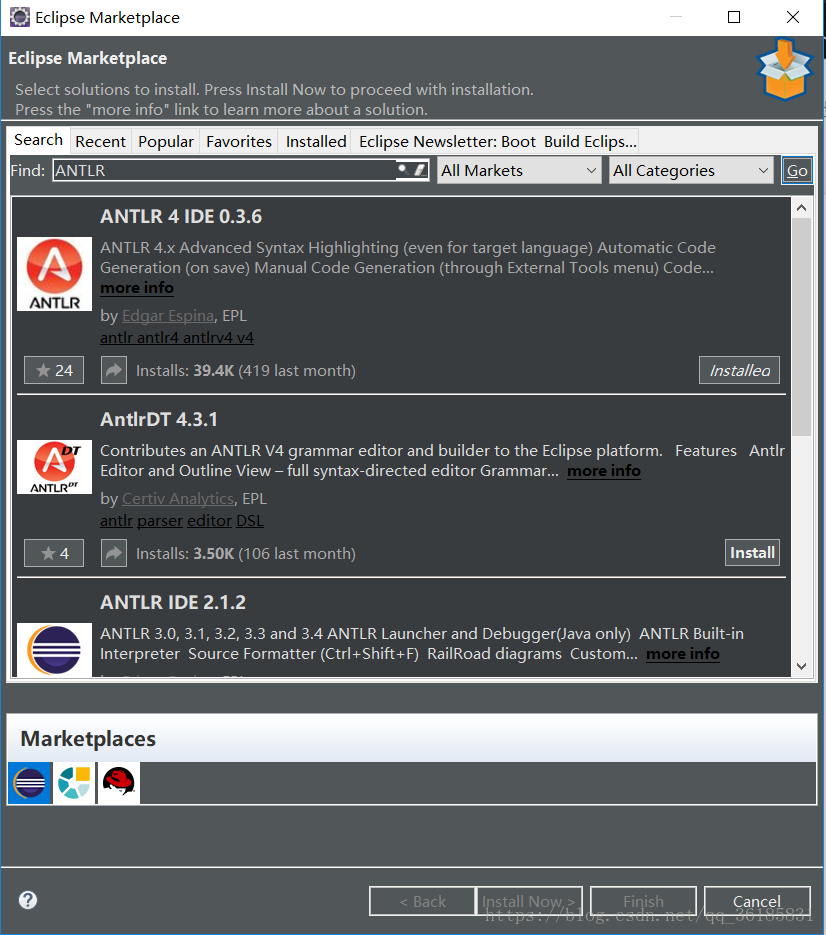Switch to the Installed tab
This screenshot has height=935, width=826.
tap(315, 141)
